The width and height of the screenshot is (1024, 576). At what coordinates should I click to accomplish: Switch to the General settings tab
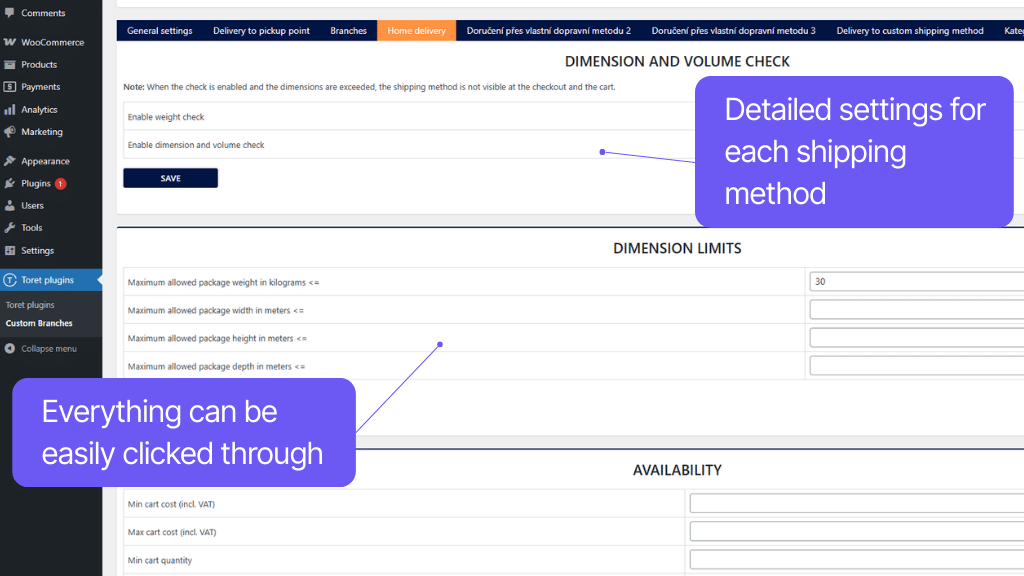160,31
